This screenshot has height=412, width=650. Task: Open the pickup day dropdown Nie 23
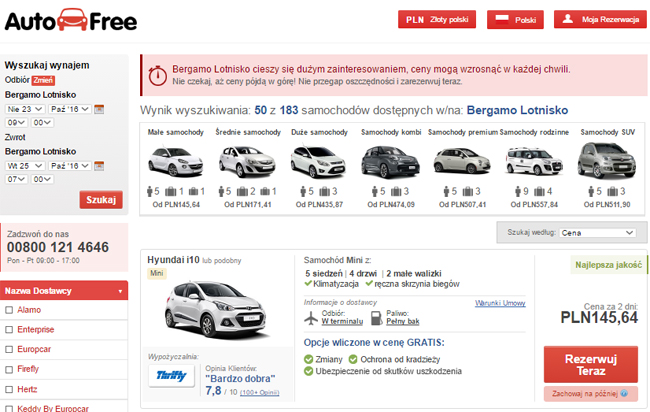pyautogui.click(x=25, y=109)
